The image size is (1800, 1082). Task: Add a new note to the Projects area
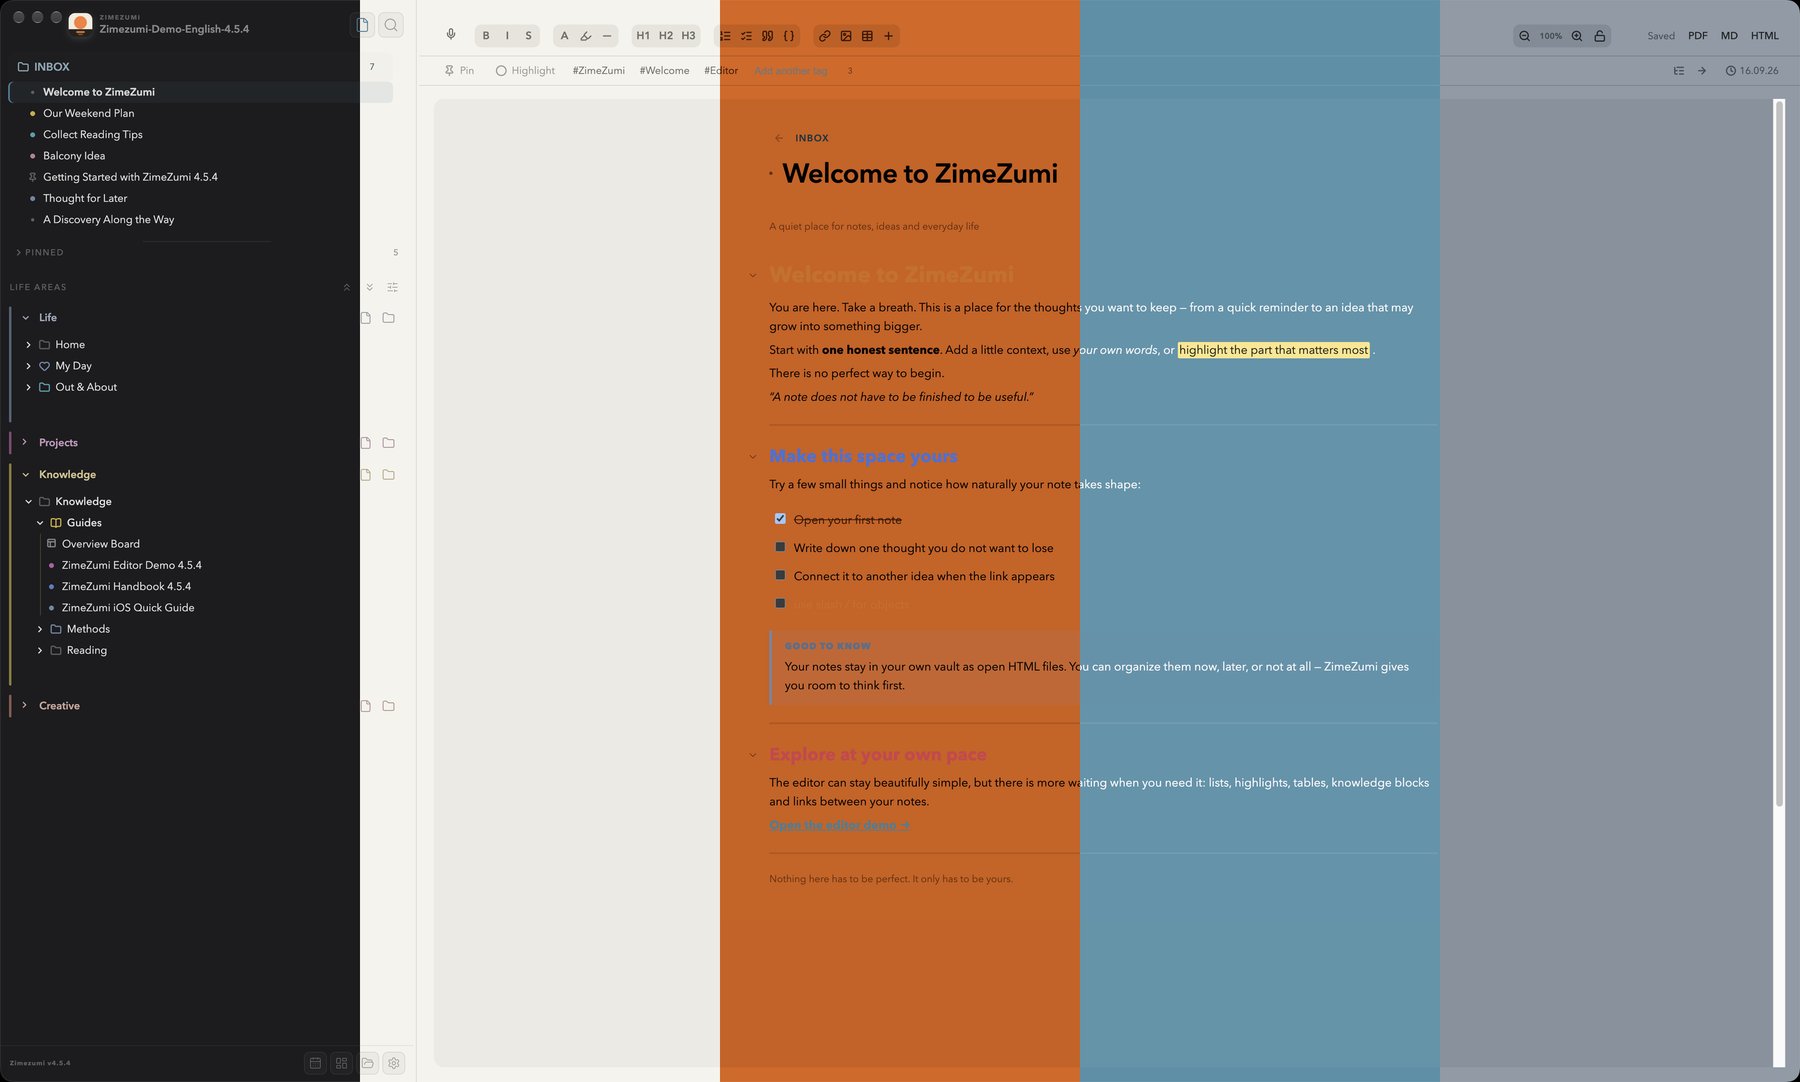point(366,443)
